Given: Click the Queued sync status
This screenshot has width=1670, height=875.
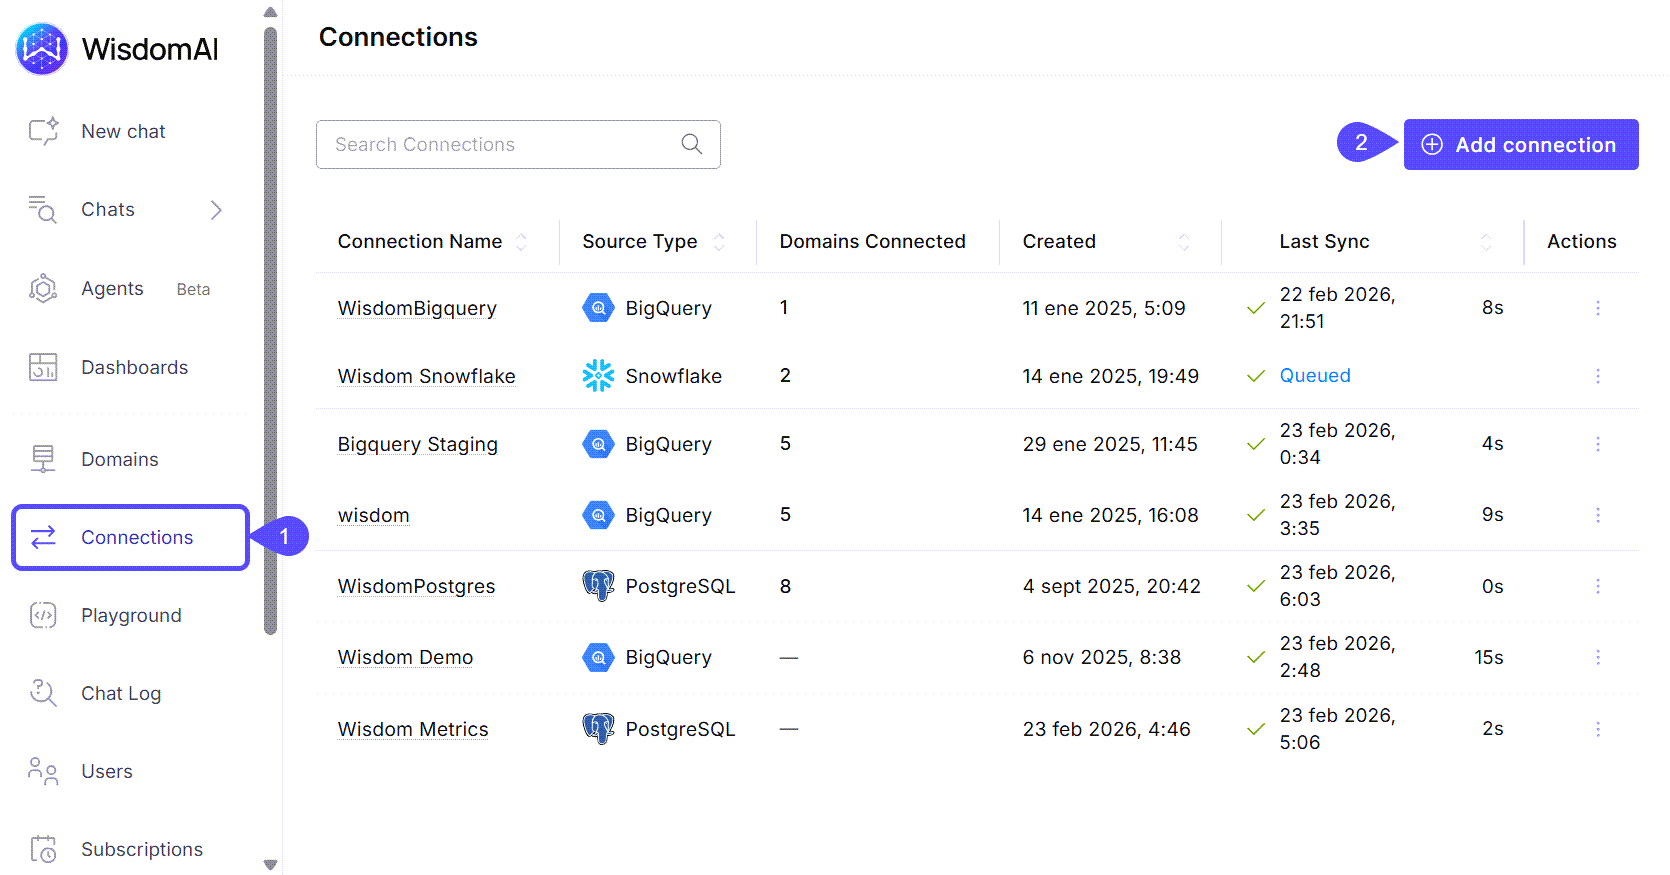Looking at the screenshot, I should click(1315, 375).
